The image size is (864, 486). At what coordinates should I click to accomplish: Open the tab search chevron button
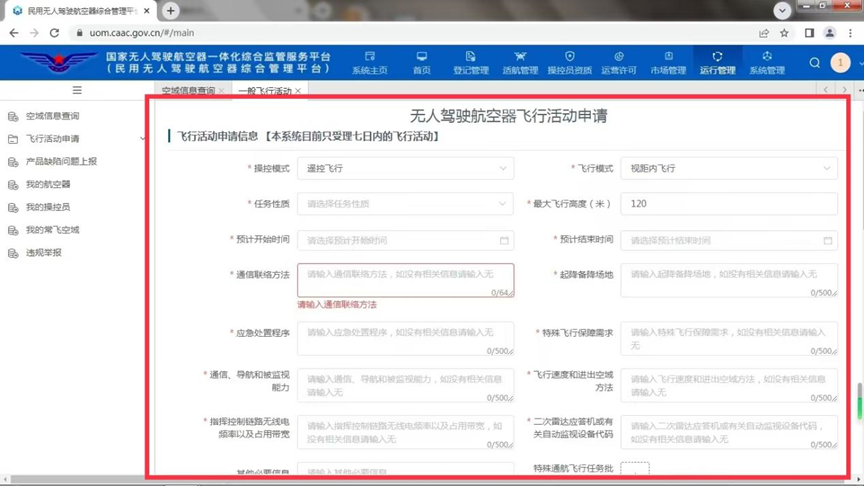(782, 10)
